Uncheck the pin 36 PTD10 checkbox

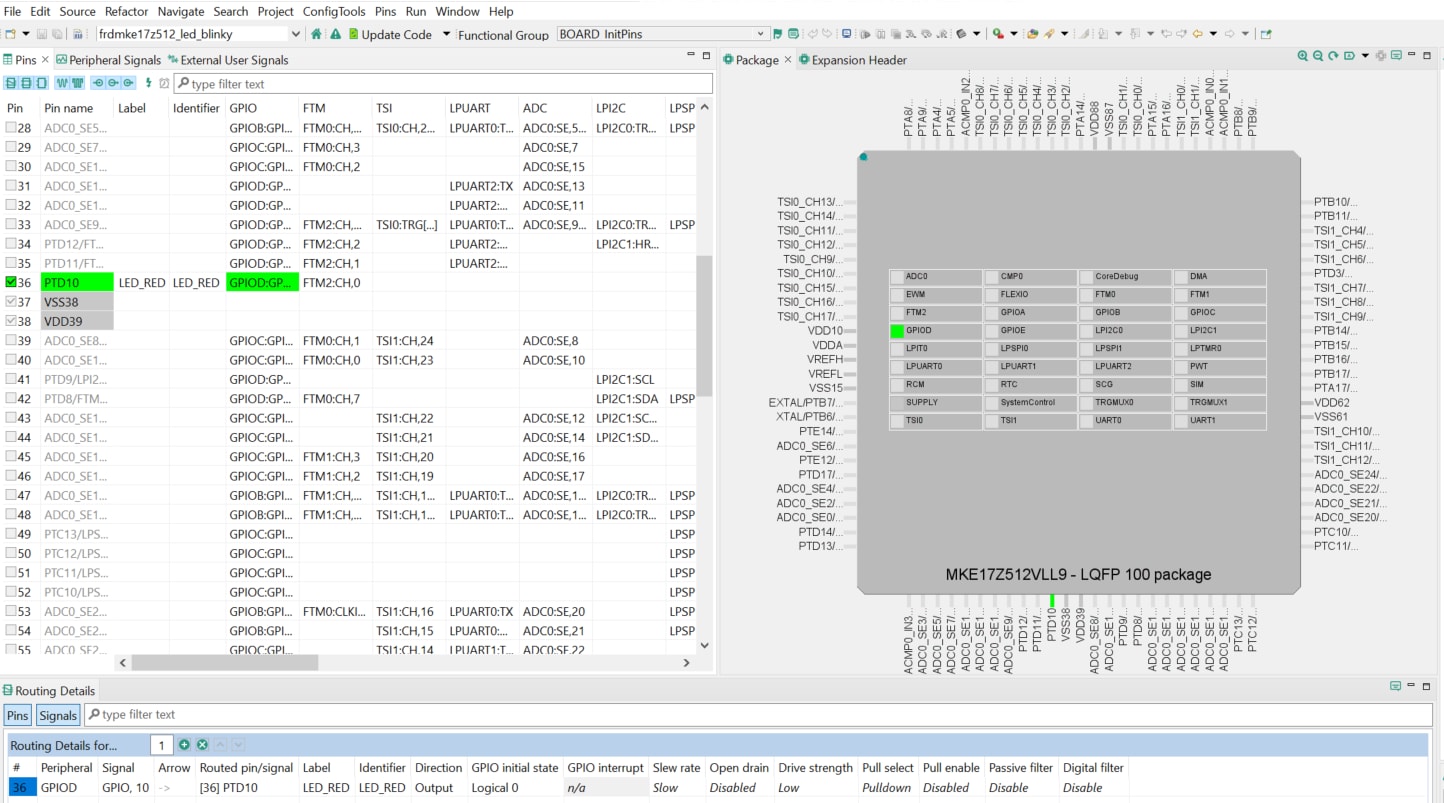[x=11, y=283]
